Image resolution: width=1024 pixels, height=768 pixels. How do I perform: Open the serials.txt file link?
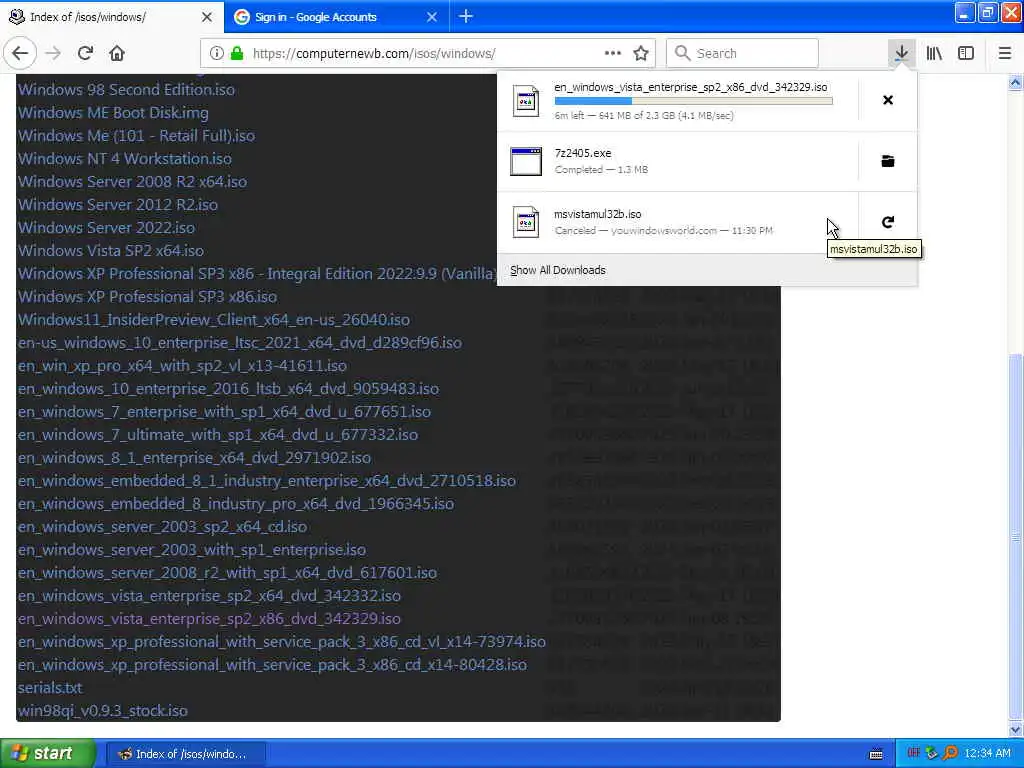point(50,688)
